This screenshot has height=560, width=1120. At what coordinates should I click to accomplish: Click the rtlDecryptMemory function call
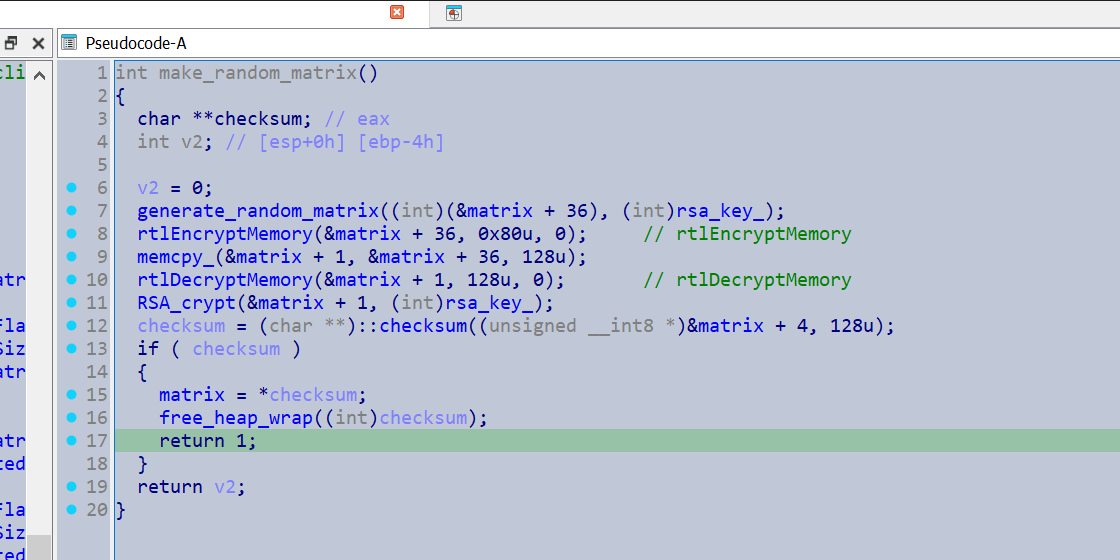225,279
